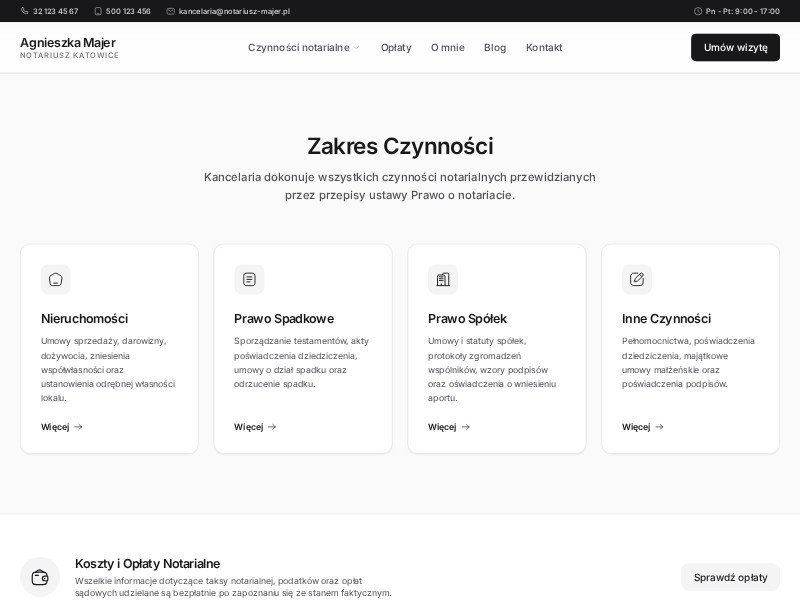Click the building icon in Prawo Spółek card

click(x=442, y=279)
